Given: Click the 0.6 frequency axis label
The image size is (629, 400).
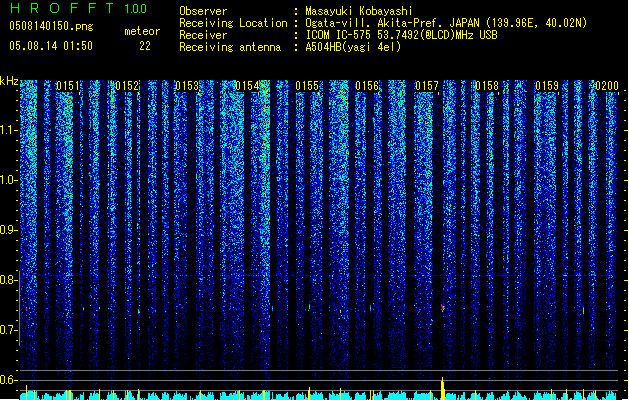Looking at the screenshot, I should click(9, 380).
